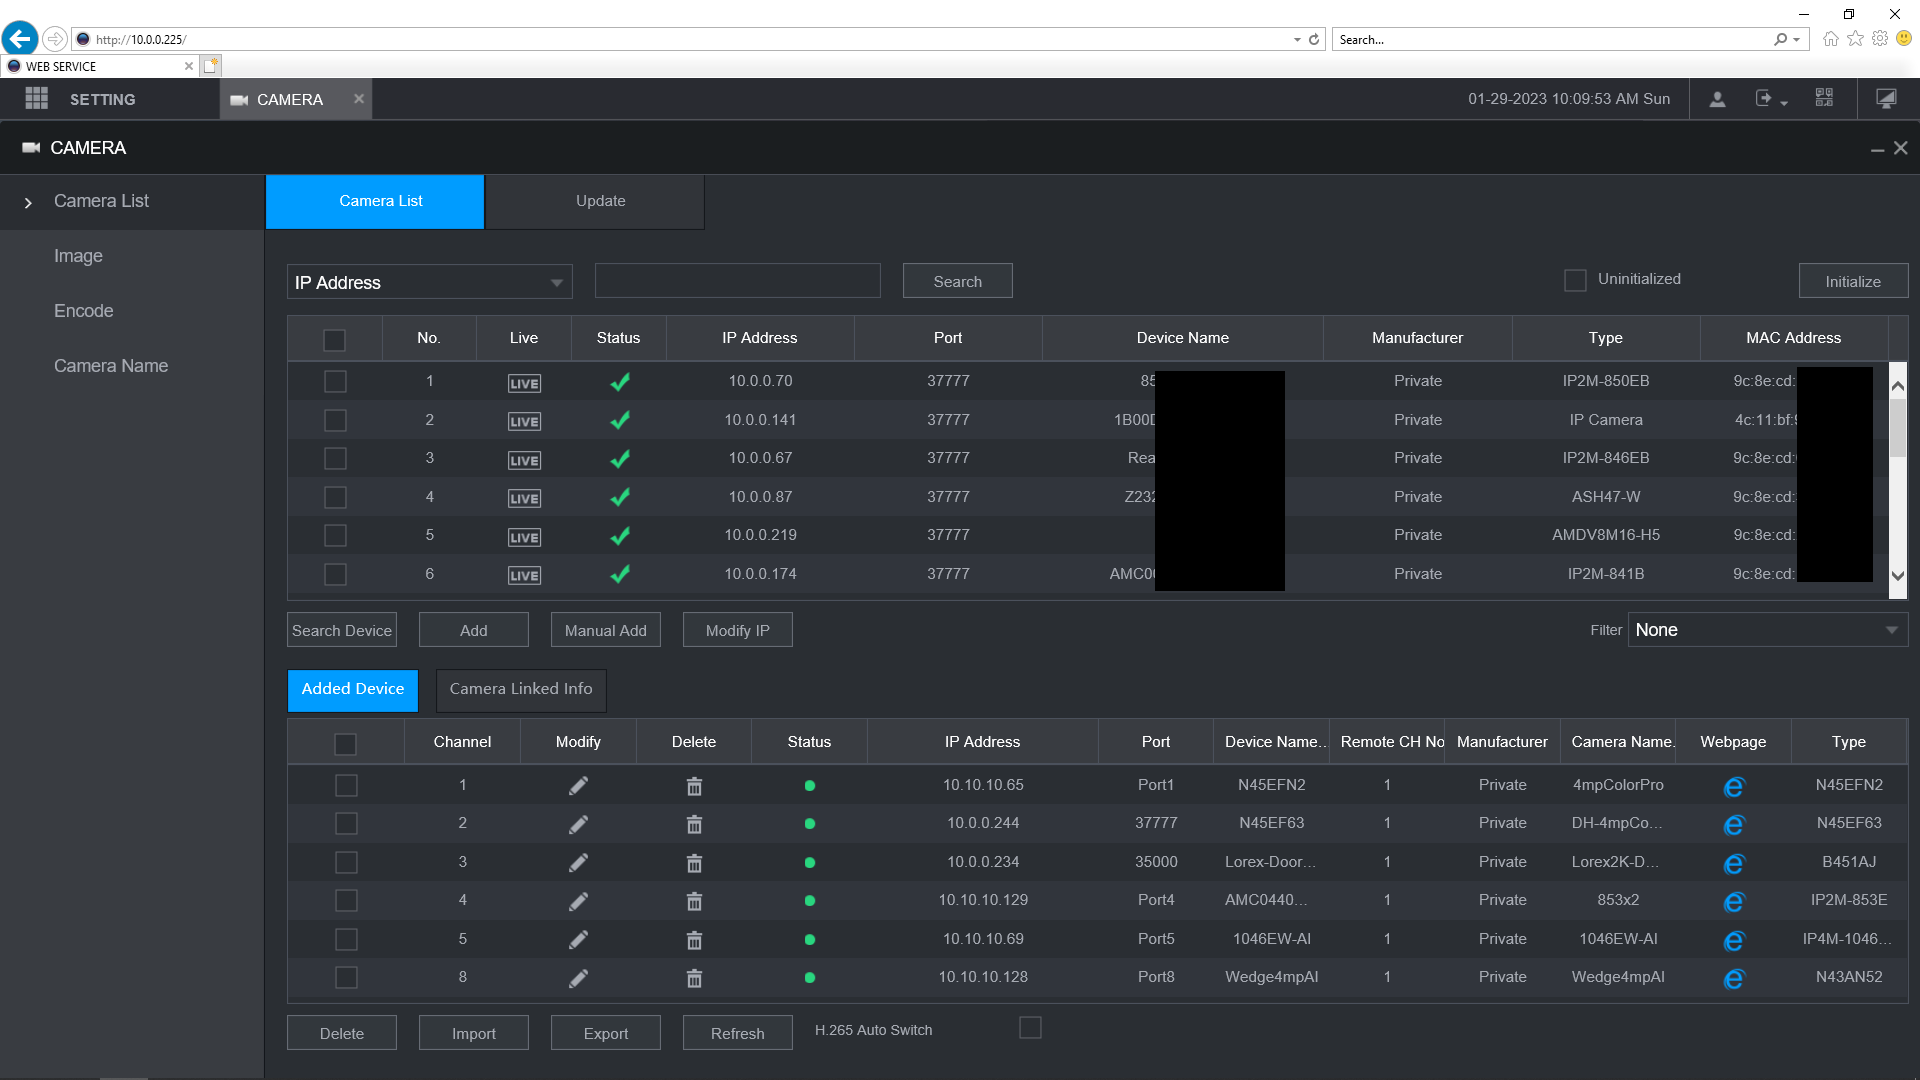
Task: Check the box for device 10.0.0.67
Action: coord(335,458)
